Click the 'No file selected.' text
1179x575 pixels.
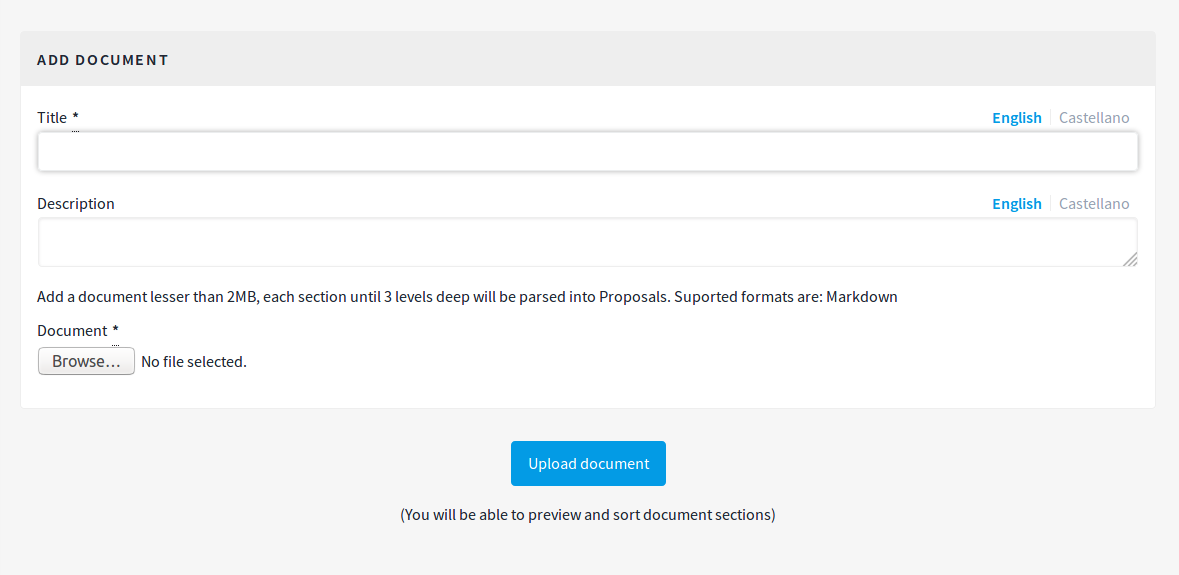194,362
